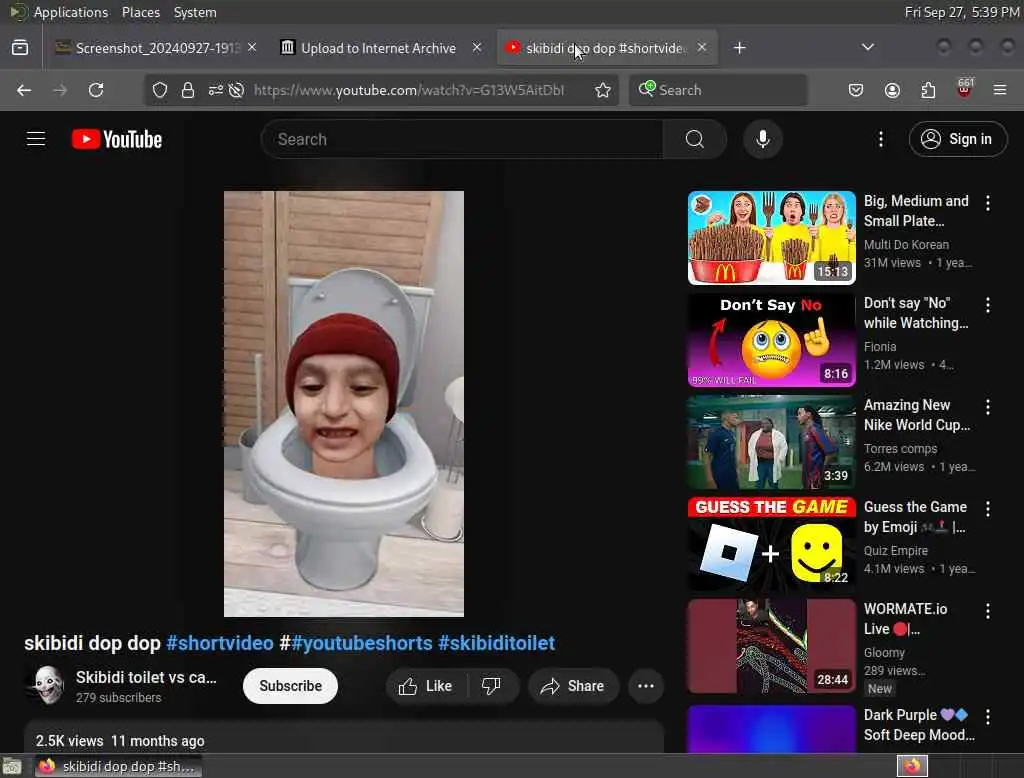
Task: Open options for Amazing New Nike video
Action: tap(988, 407)
